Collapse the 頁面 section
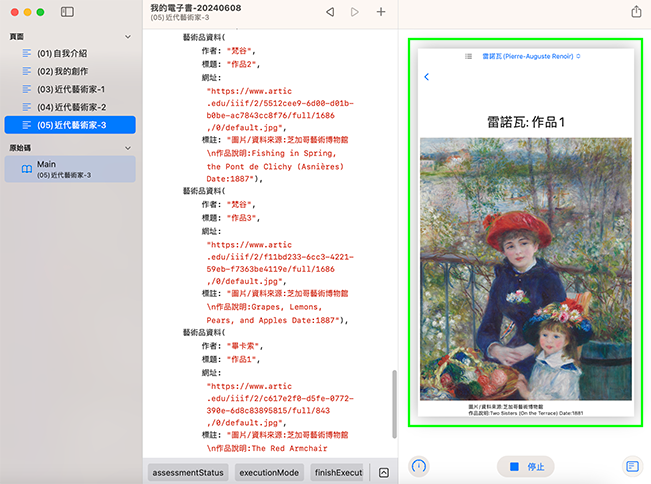 tap(128, 36)
